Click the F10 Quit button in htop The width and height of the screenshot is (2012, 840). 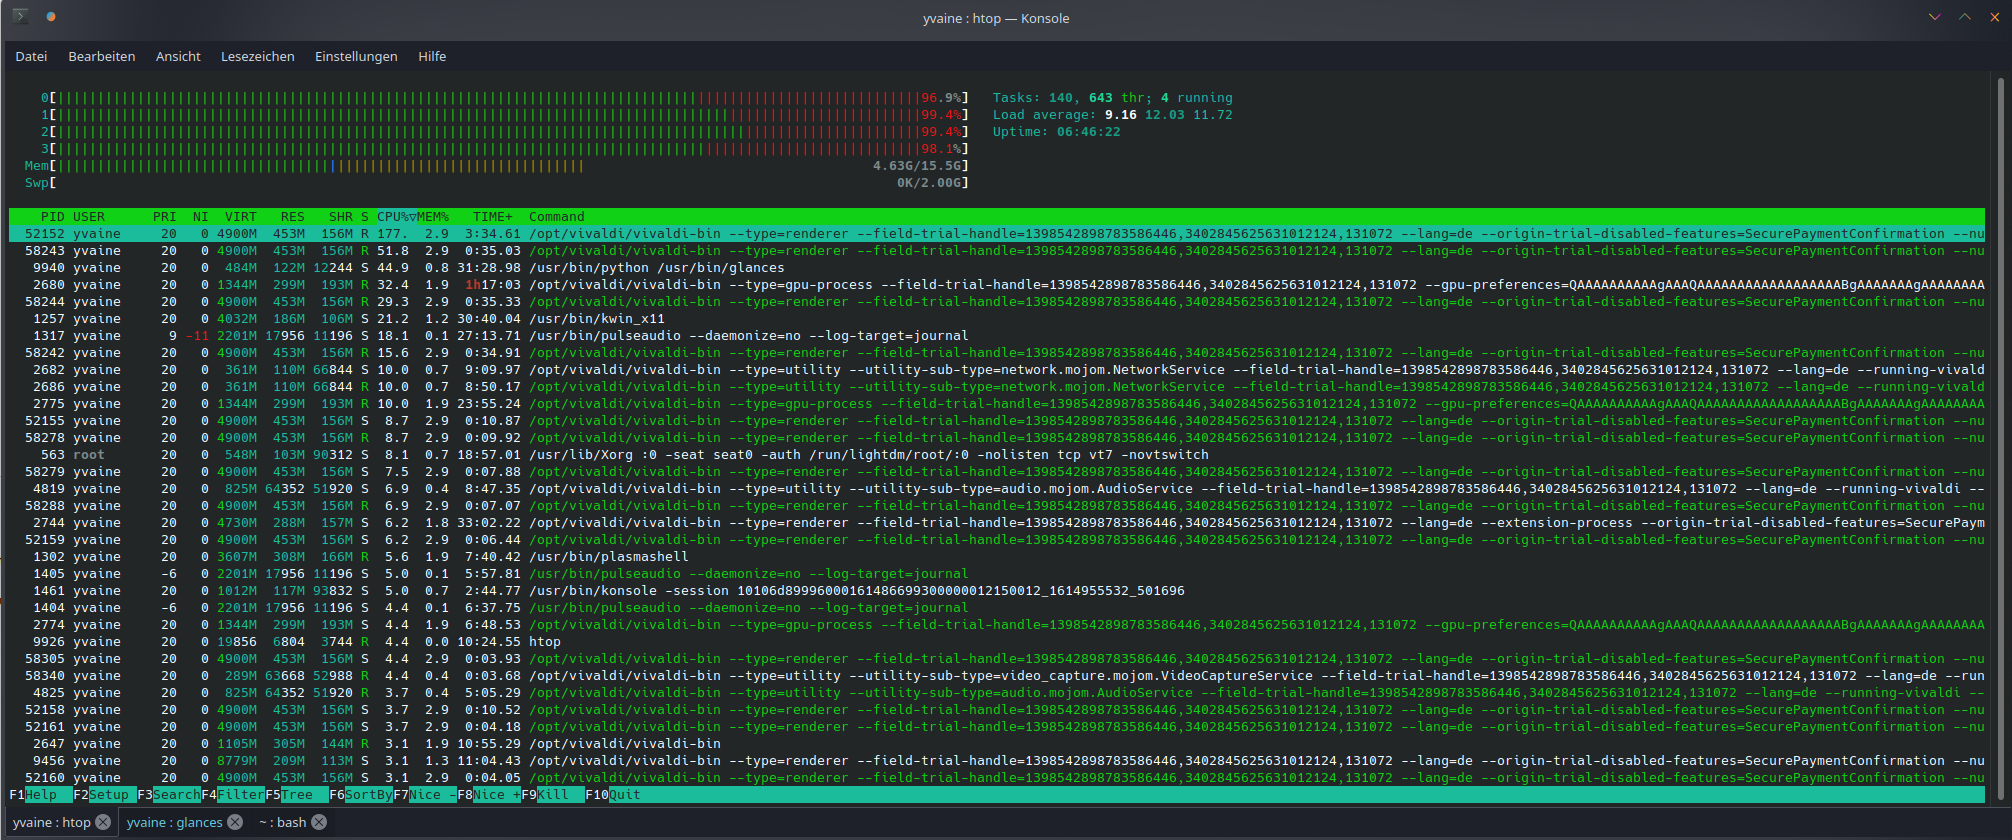tap(613, 795)
